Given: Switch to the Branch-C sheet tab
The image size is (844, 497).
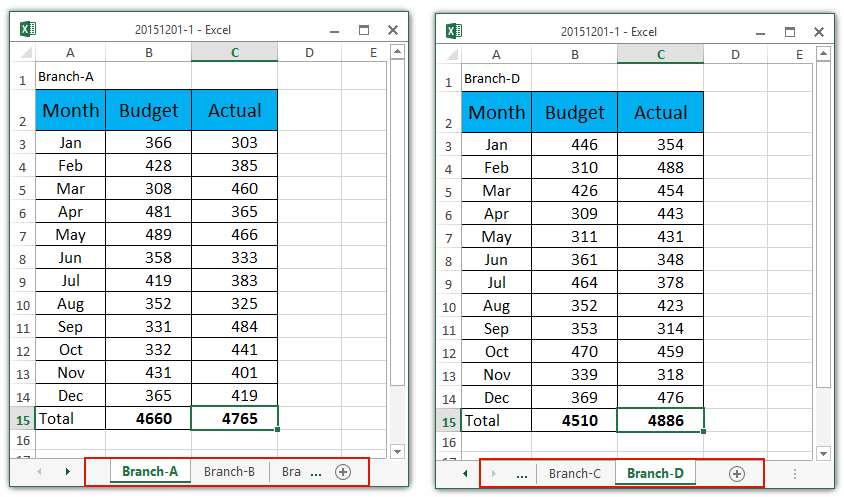Looking at the screenshot, I should point(575,474).
